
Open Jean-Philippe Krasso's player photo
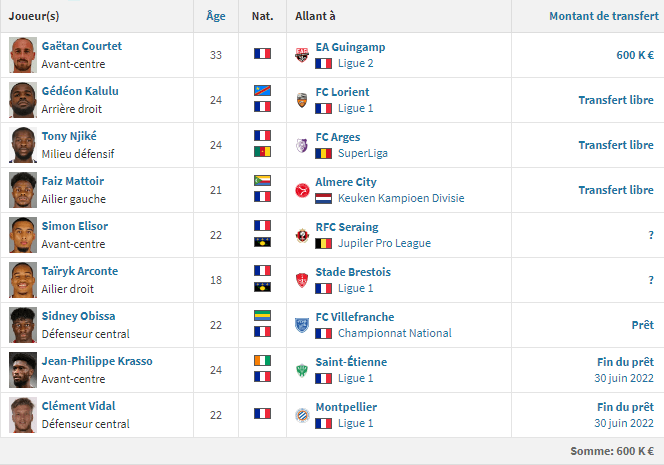click(x=22, y=370)
